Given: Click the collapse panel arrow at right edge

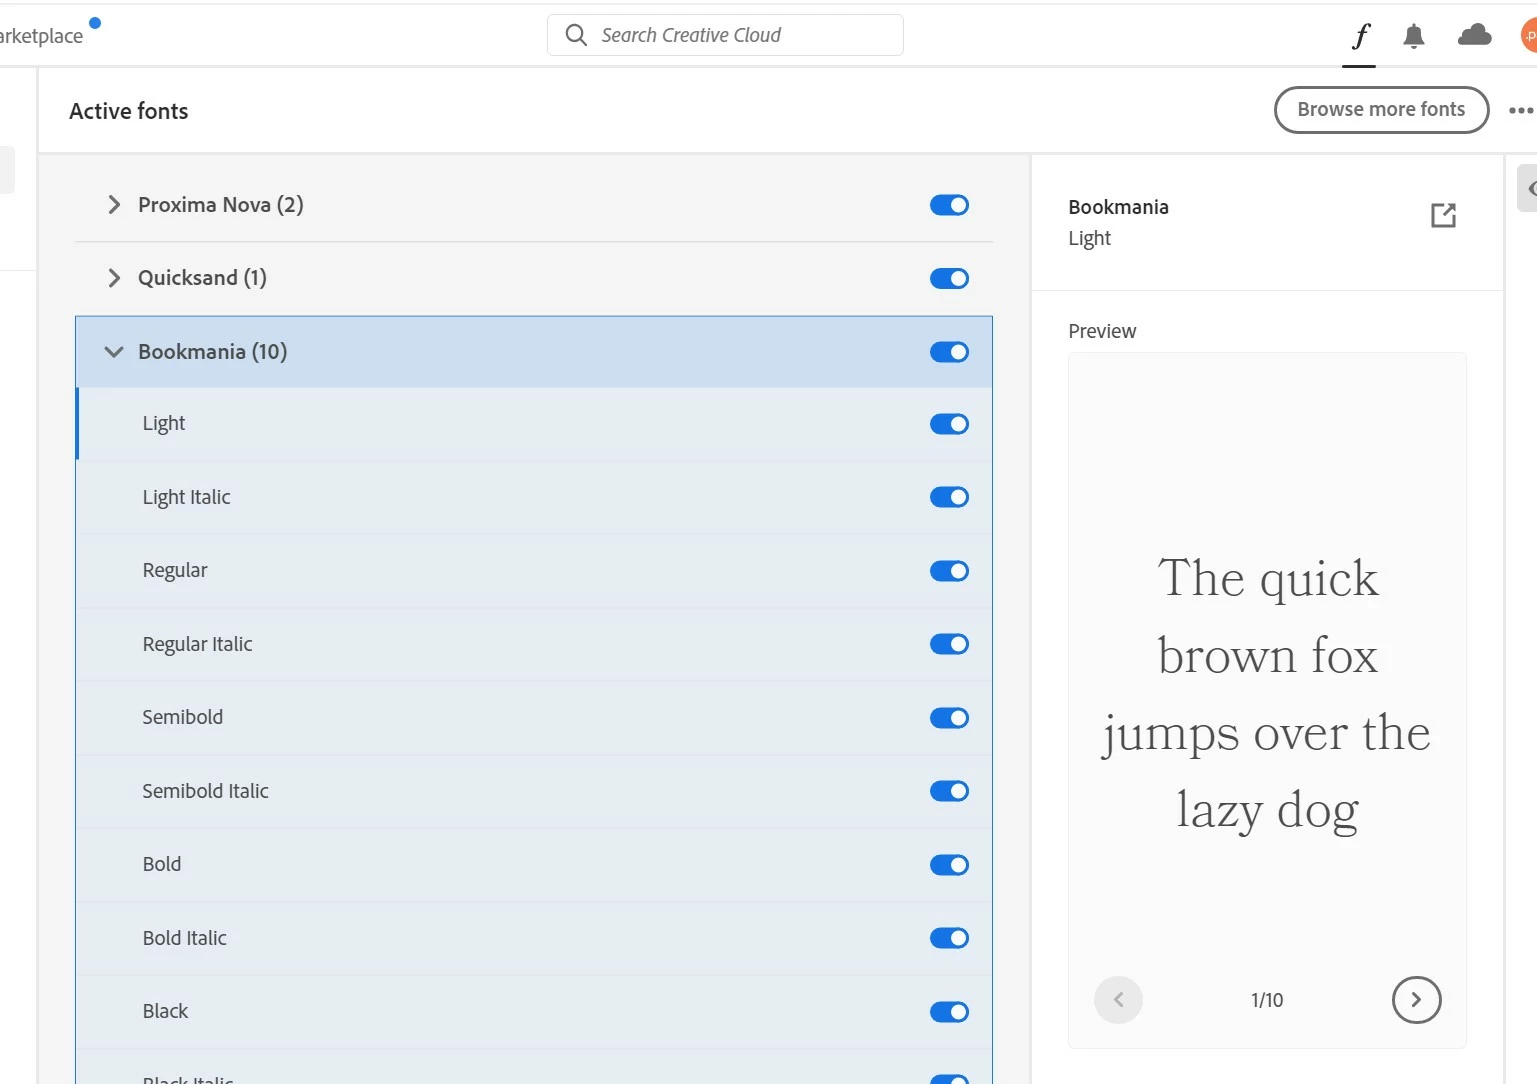Looking at the screenshot, I should coord(1529,188).
